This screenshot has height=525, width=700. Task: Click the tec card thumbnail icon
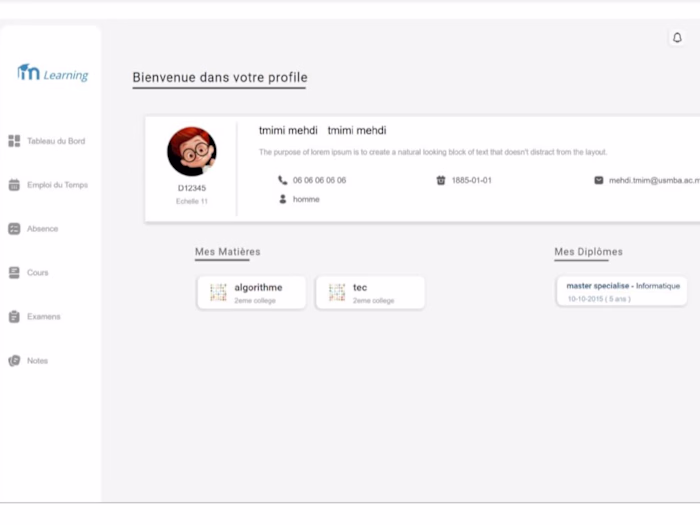point(337,292)
